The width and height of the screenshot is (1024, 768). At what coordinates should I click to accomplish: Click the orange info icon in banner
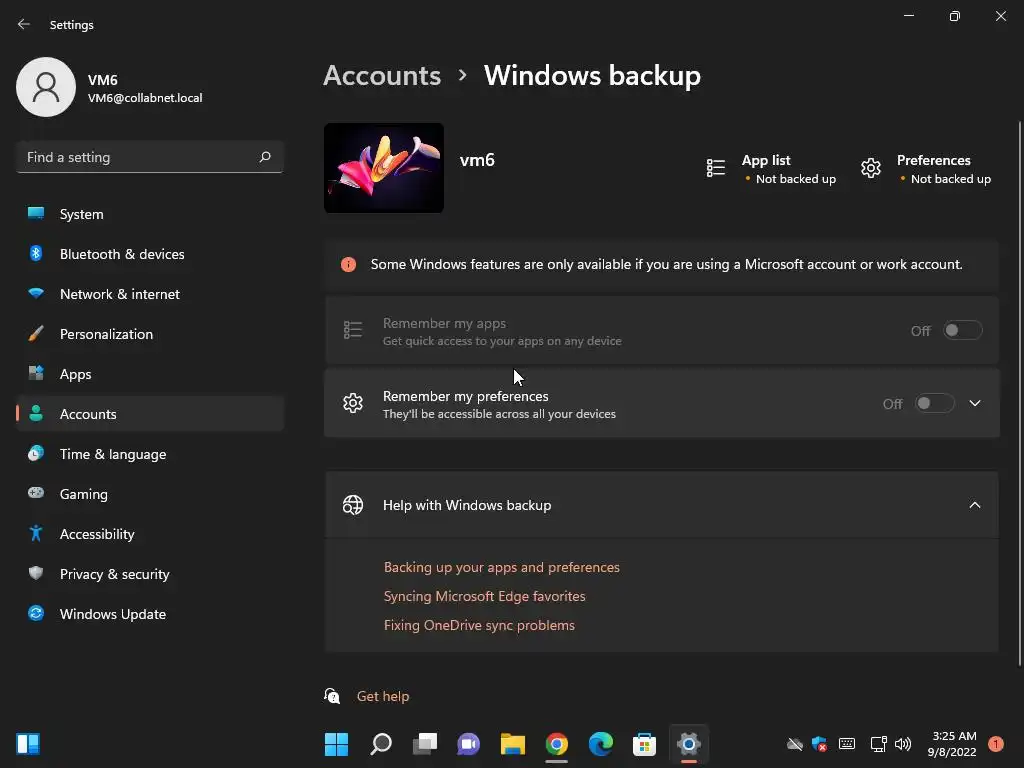(x=348, y=264)
